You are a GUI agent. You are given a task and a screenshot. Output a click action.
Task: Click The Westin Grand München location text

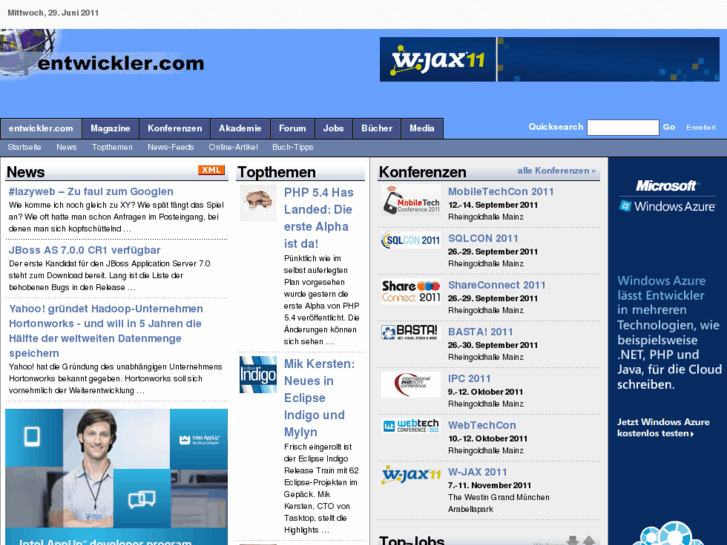[498, 497]
